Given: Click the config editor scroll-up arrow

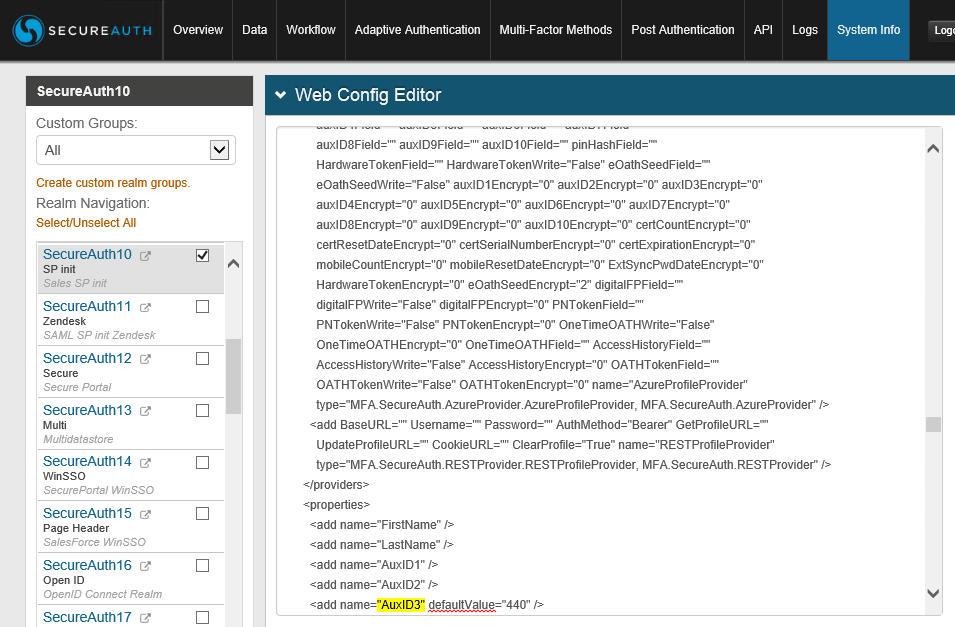Looking at the screenshot, I should 933,149.
